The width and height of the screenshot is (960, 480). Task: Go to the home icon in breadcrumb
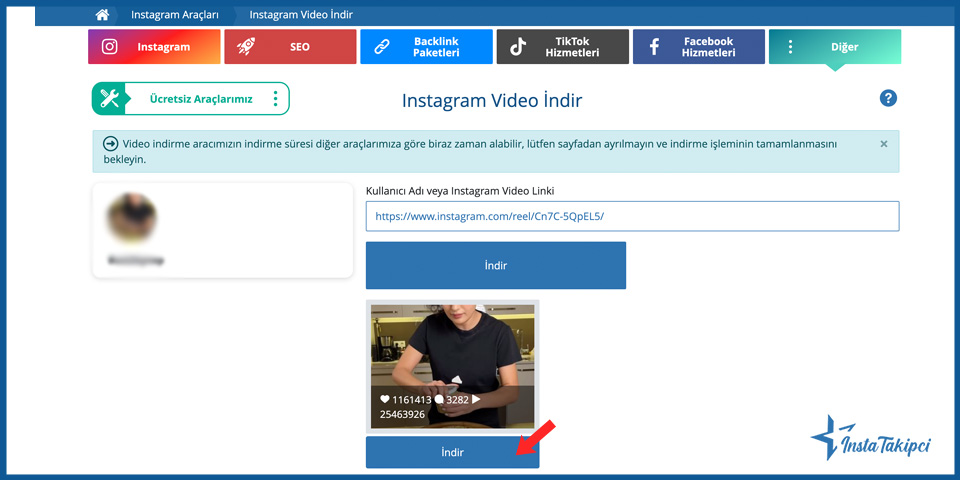click(x=102, y=15)
